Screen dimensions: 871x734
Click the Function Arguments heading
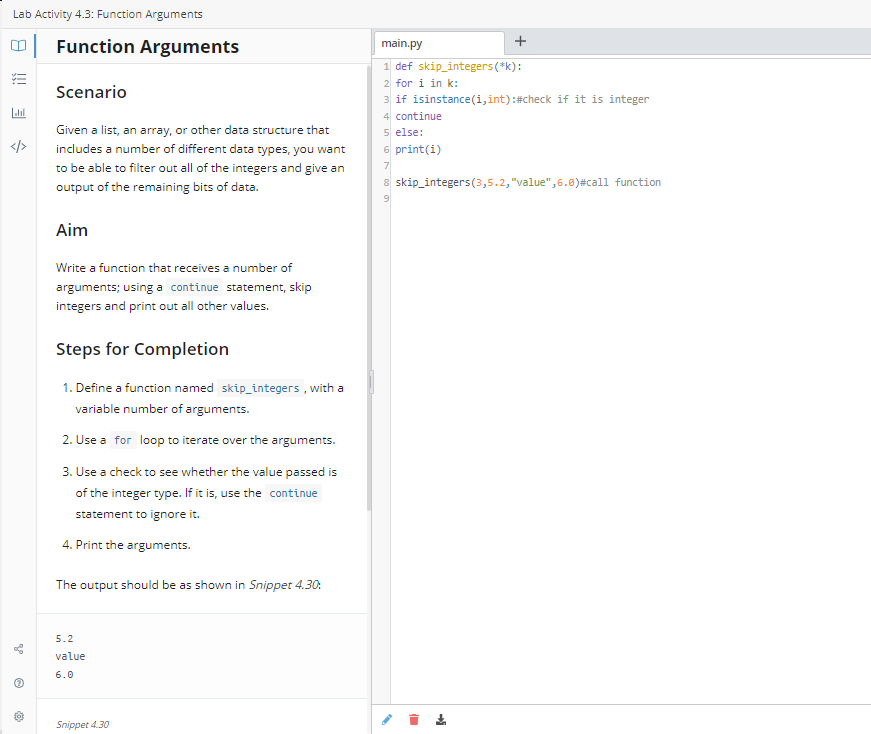pos(147,46)
